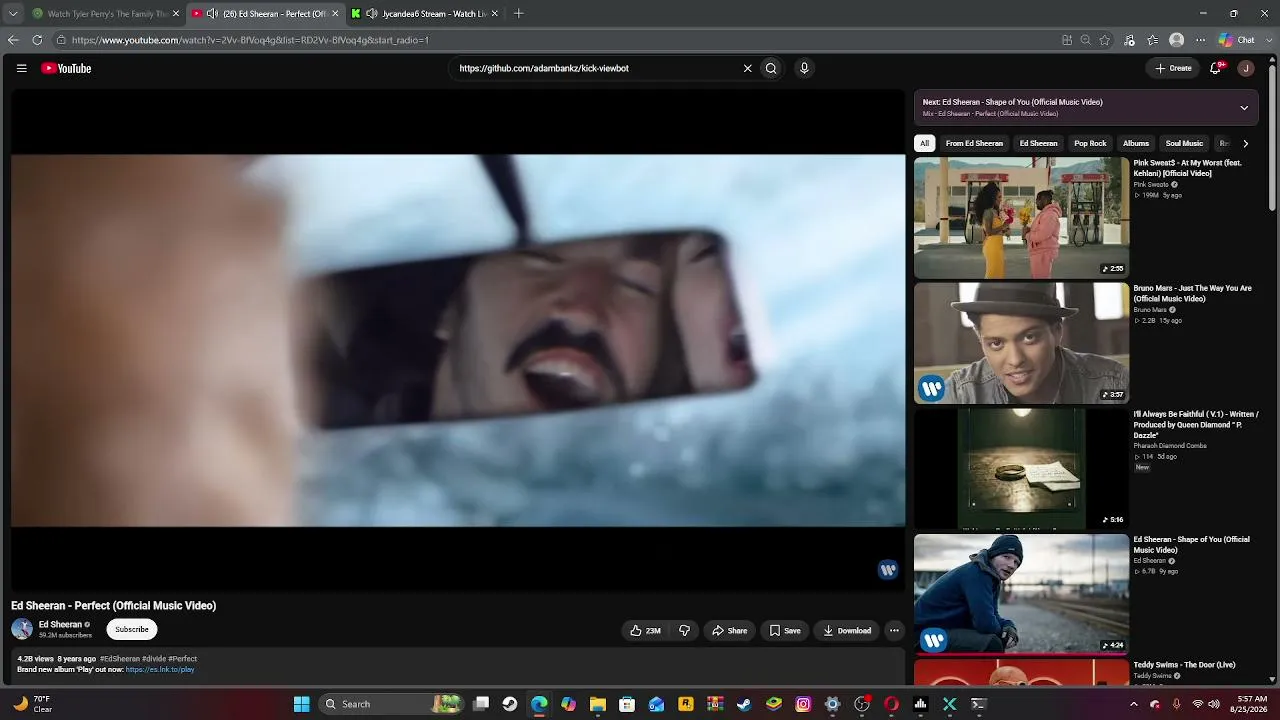Filter recommendations by Ed Sheeran chip
This screenshot has height=720, width=1280.
click(x=1038, y=143)
